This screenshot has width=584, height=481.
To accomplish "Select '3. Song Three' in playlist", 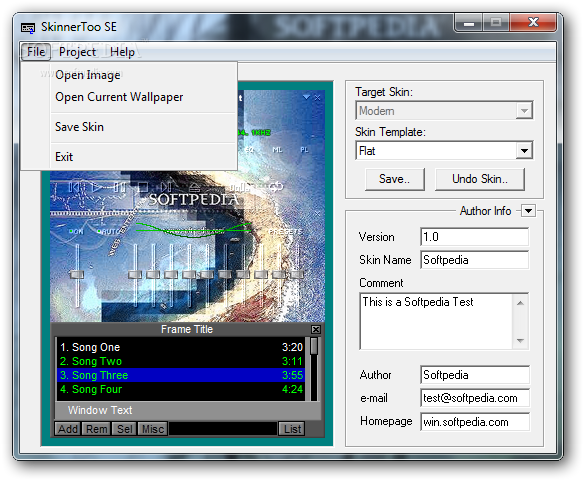I will click(x=181, y=375).
